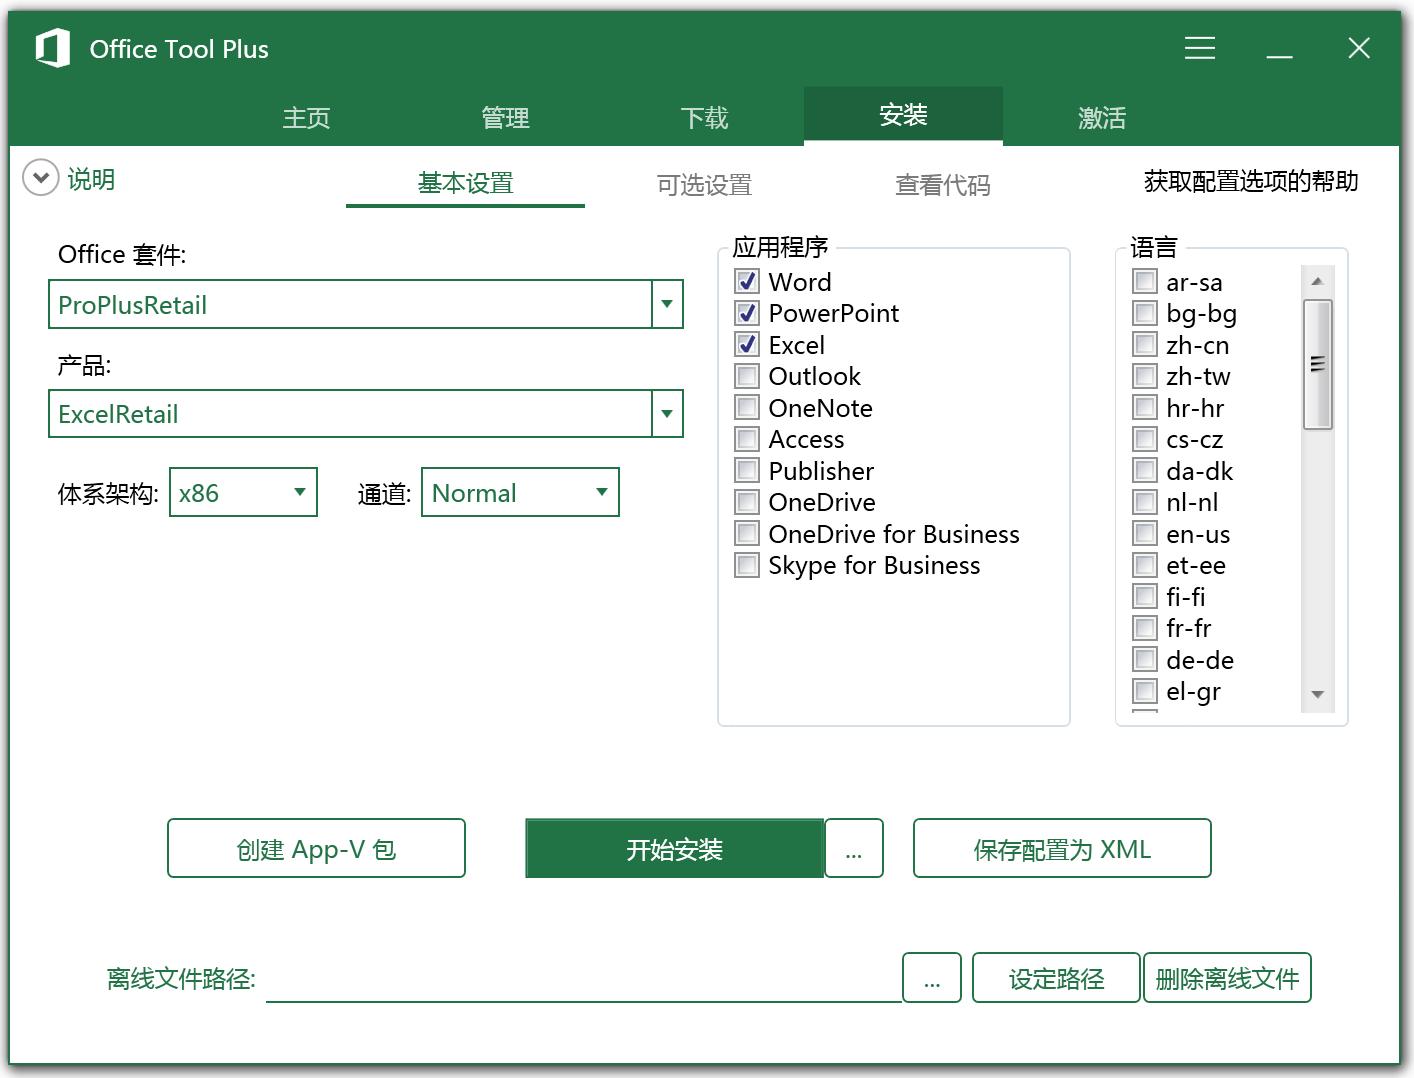Click the "..." icon next to 离线文件路径
The image size is (1414, 1078).
click(932, 978)
